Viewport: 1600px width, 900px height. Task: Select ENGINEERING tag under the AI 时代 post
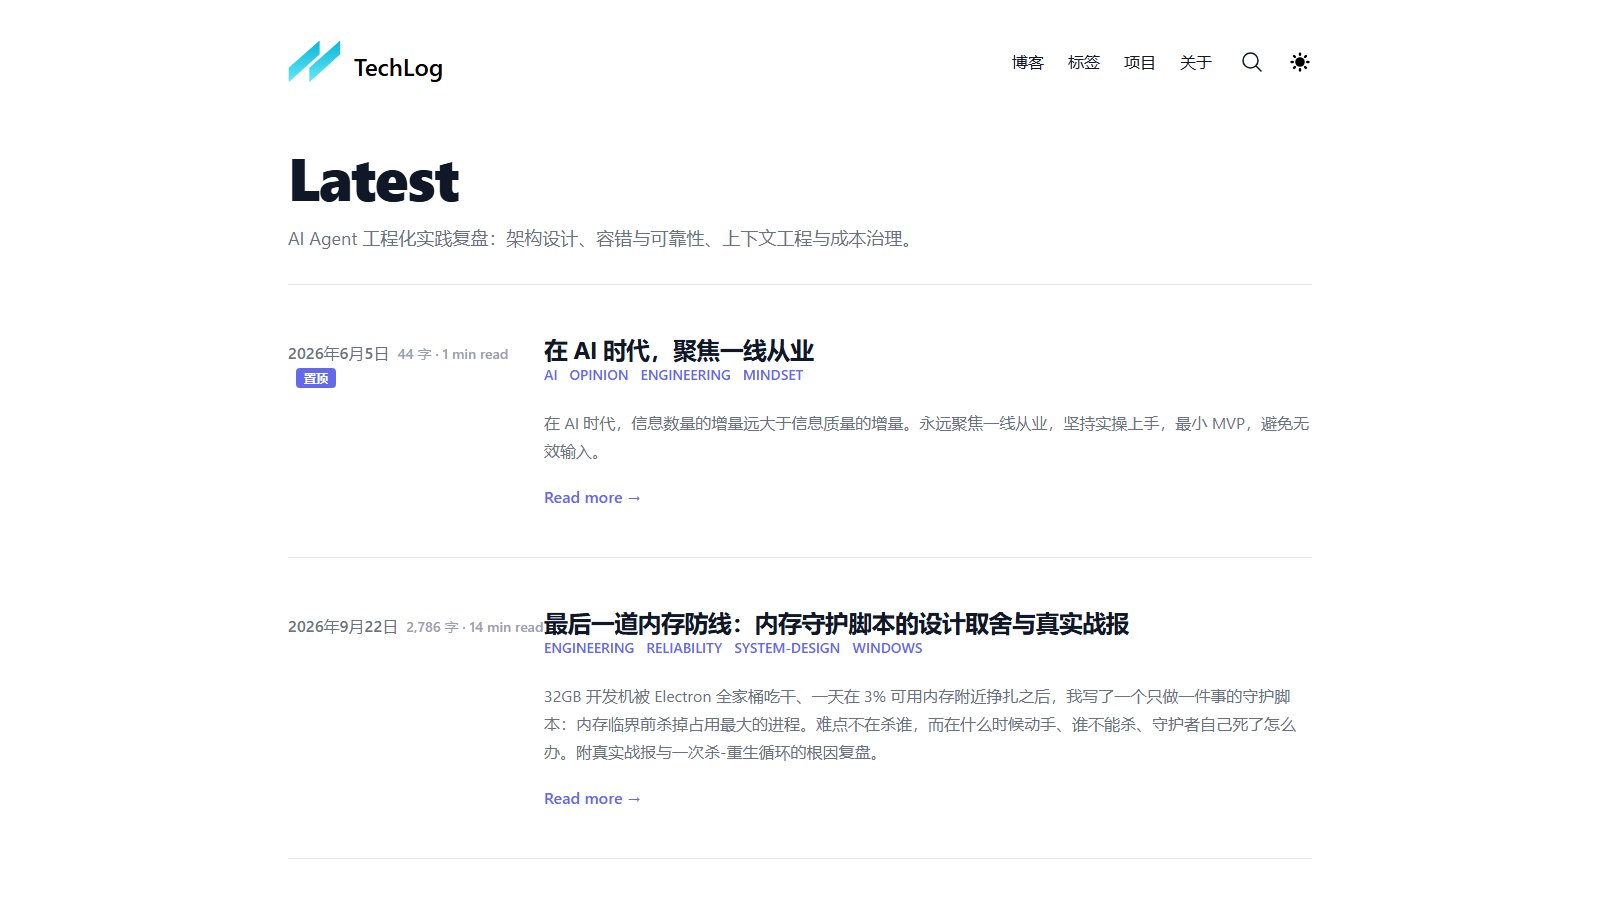point(686,375)
